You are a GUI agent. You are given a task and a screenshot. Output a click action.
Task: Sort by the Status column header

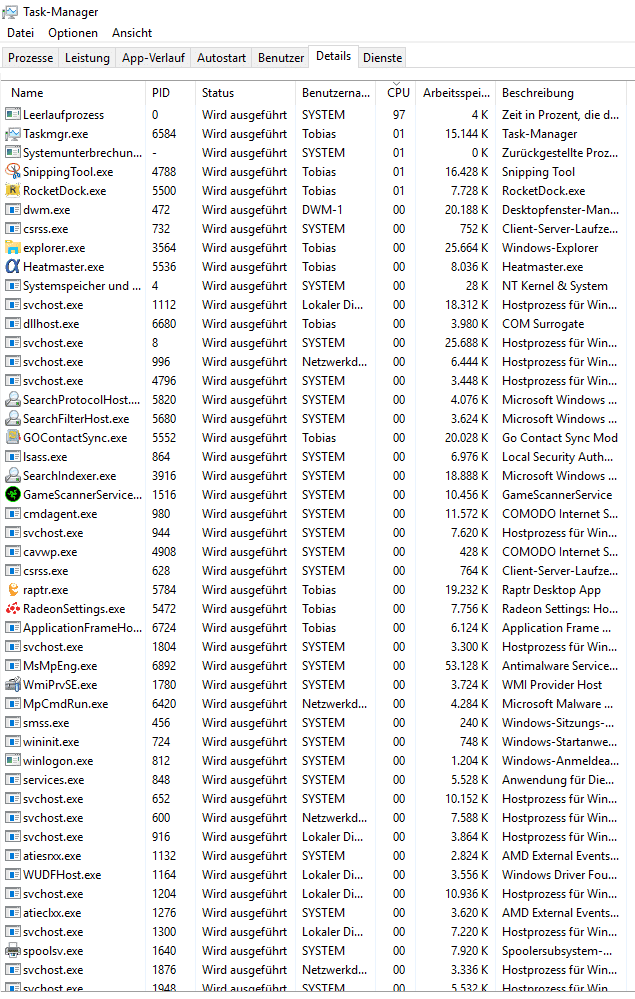pos(245,93)
